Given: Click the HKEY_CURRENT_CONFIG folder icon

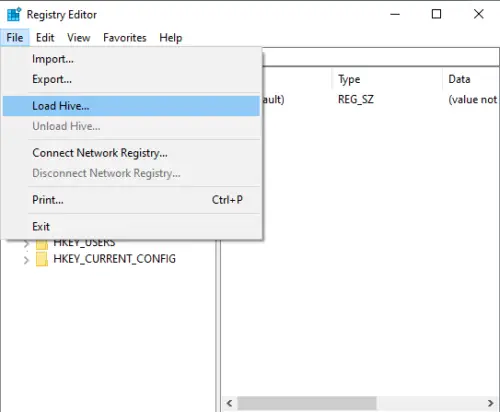Looking at the screenshot, I should point(42,259).
